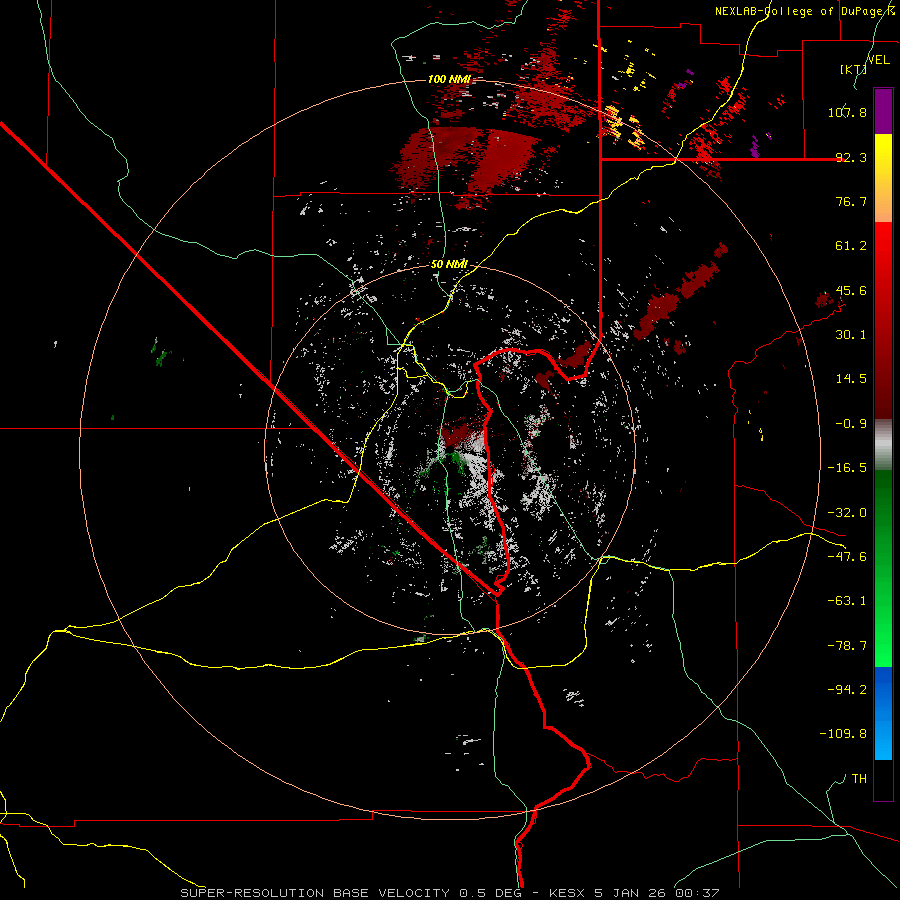
Task: Pick the -47.6 velocity scale label
Action: pos(847,557)
